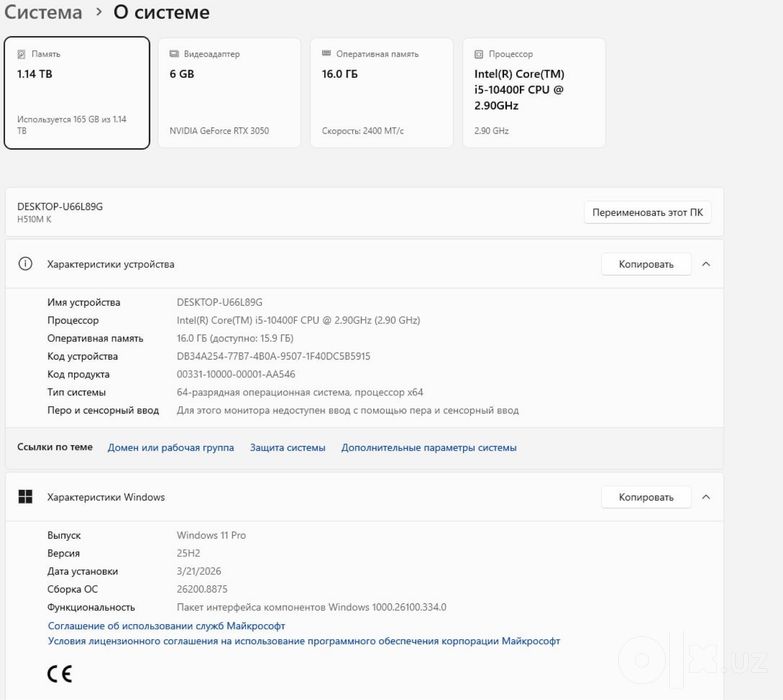Click version value 25H2
The width and height of the screenshot is (783, 700).
click(x=188, y=553)
